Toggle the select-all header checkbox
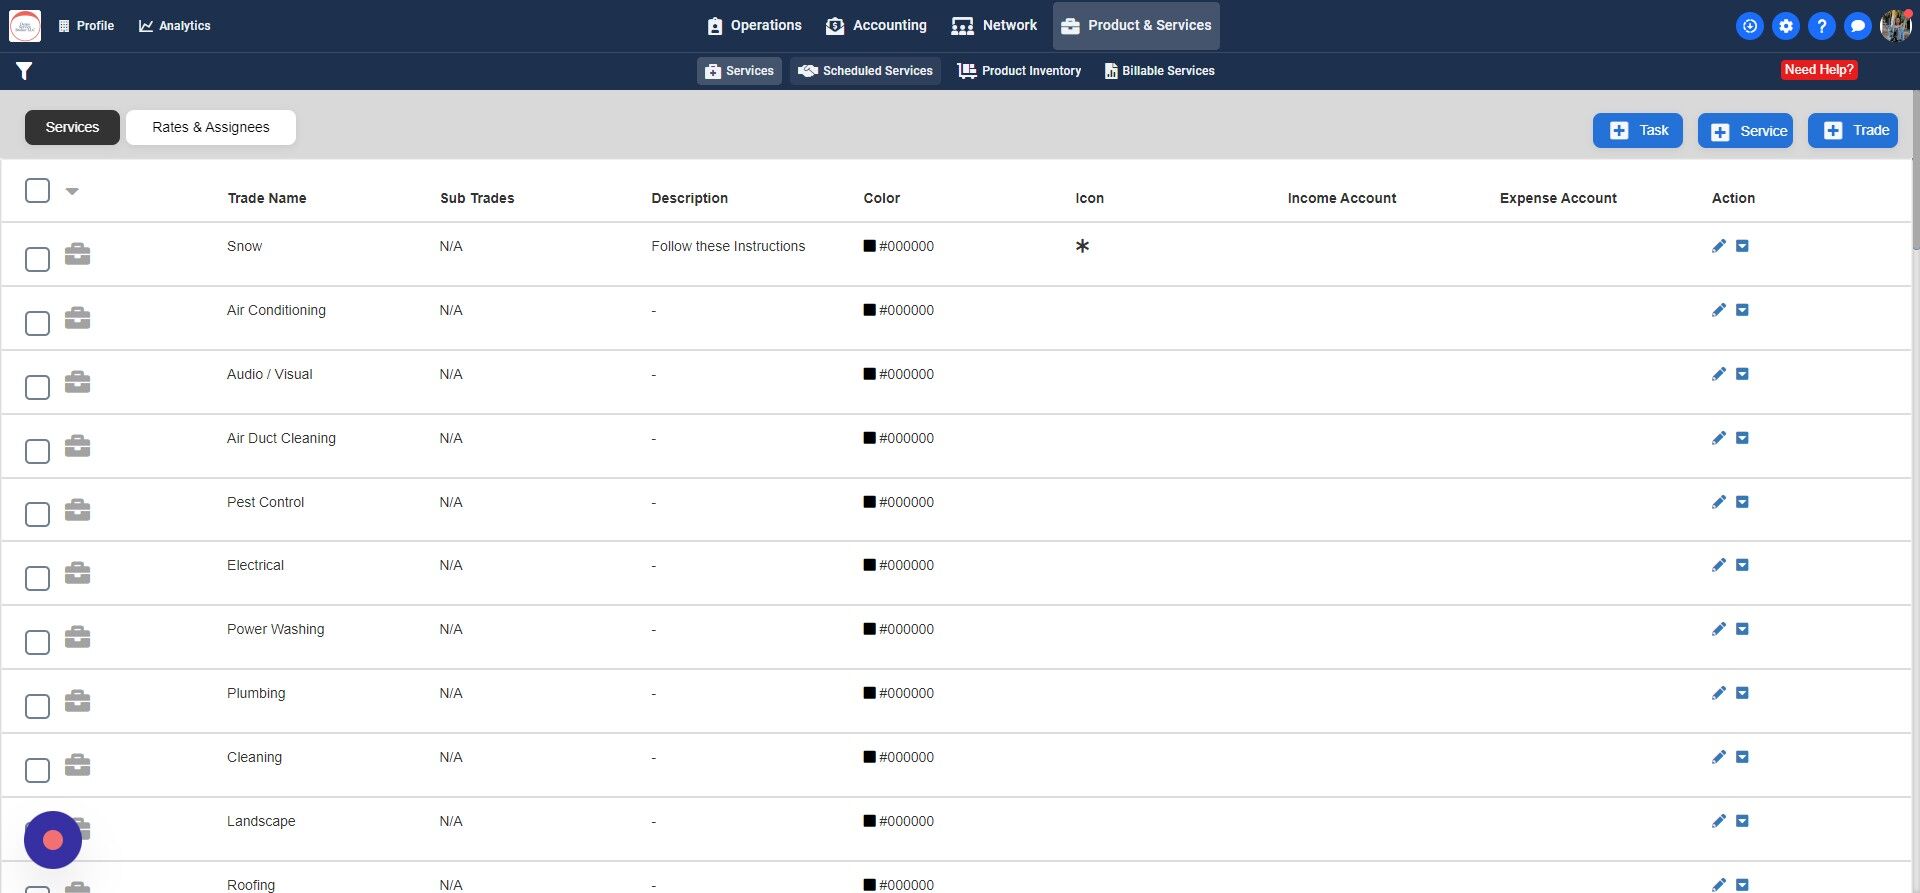1920x893 pixels. point(37,190)
